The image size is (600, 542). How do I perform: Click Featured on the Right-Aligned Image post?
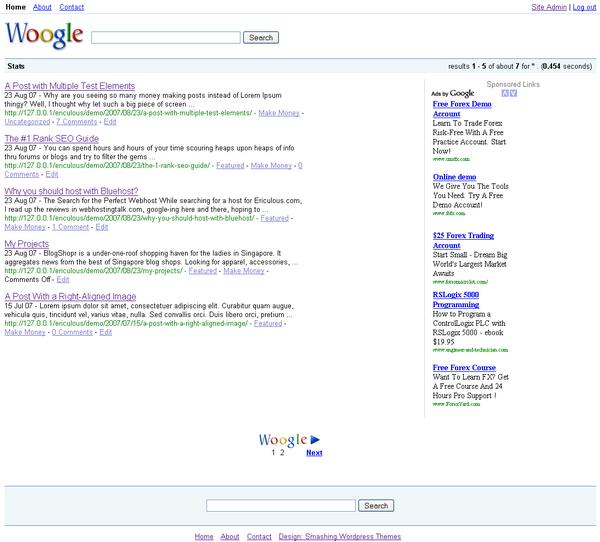point(268,323)
